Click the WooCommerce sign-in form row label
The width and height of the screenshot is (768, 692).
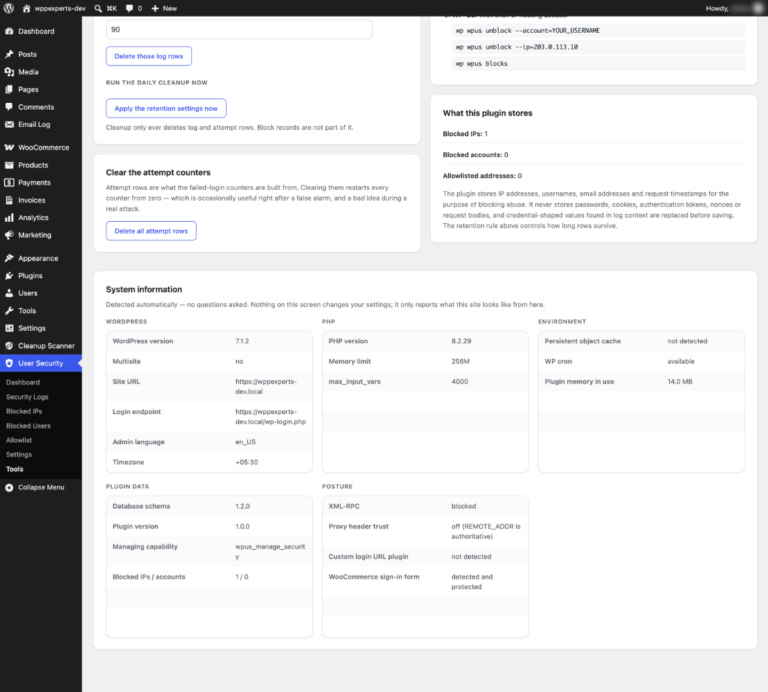[x=374, y=577]
